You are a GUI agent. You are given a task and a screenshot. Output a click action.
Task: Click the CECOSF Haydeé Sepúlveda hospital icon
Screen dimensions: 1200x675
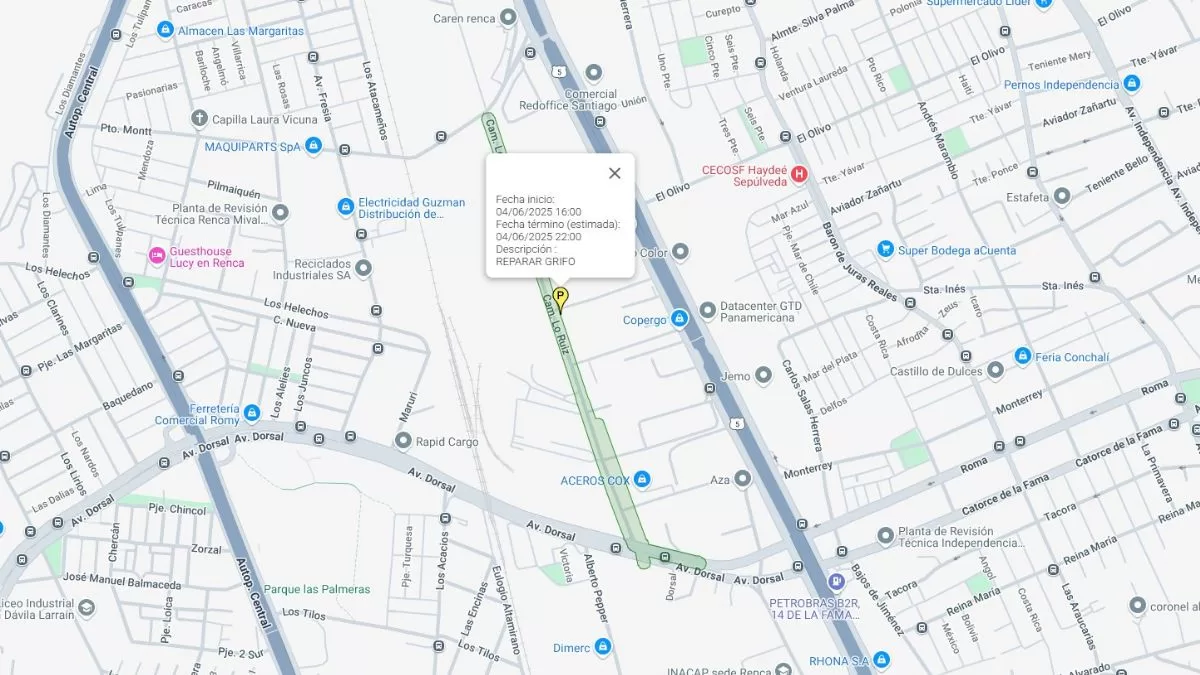click(798, 175)
